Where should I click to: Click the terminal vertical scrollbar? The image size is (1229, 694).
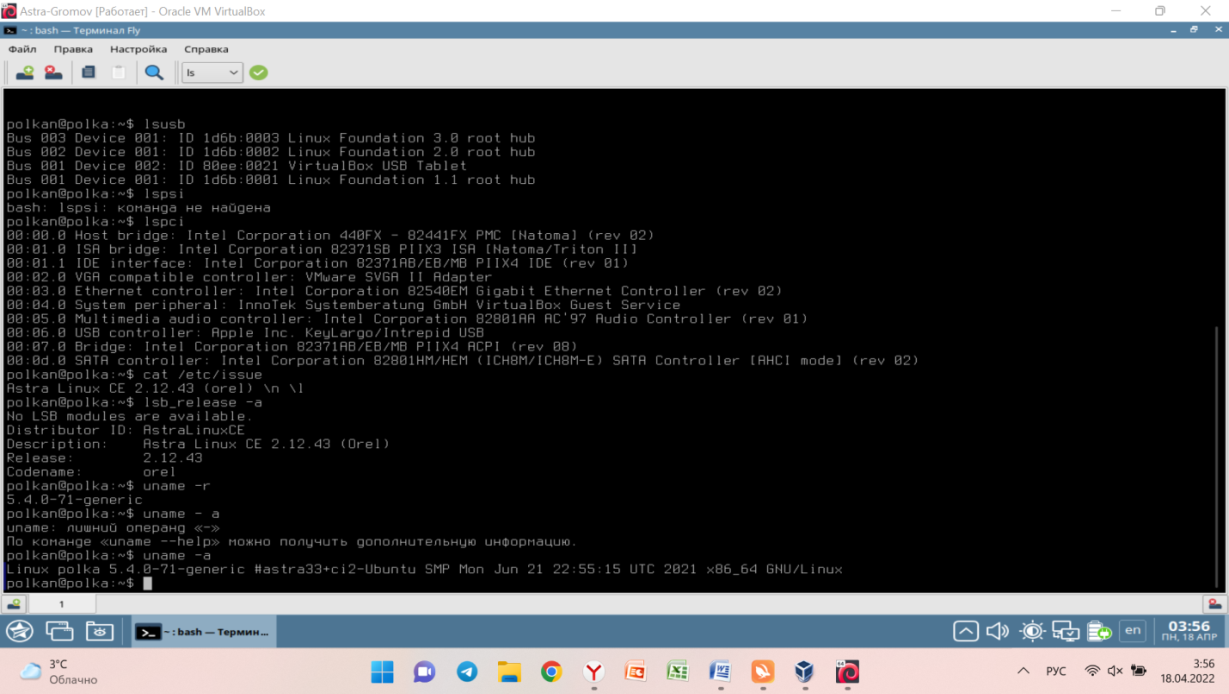1218,457
